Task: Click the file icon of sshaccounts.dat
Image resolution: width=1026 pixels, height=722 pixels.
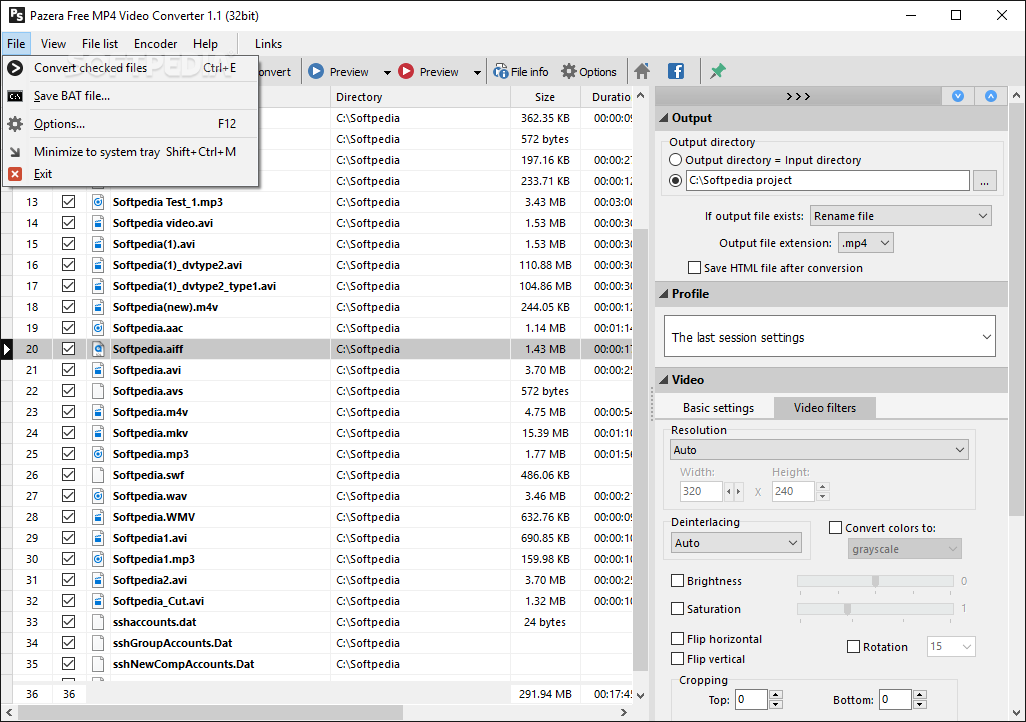Action: point(98,622)
